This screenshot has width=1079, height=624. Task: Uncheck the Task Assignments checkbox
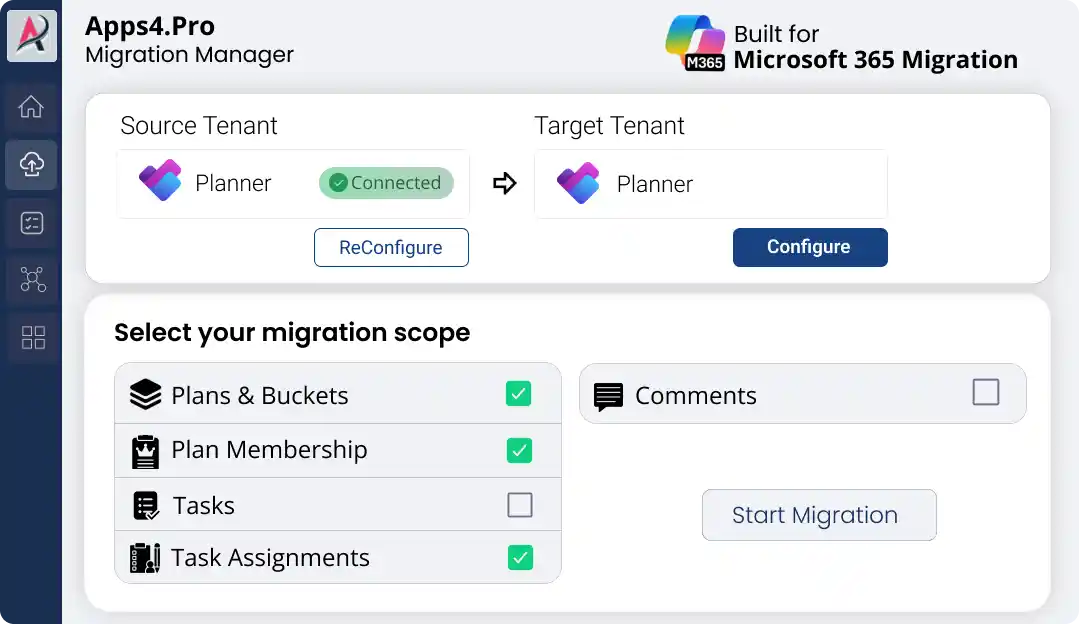point(520,557)
